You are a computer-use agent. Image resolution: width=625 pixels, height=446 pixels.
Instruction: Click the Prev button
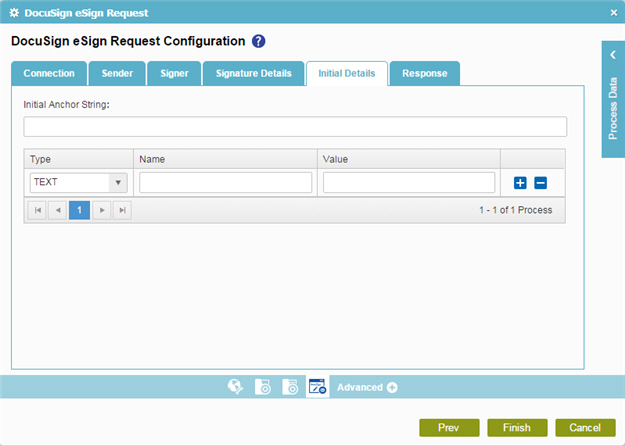[x=449, y=428]
